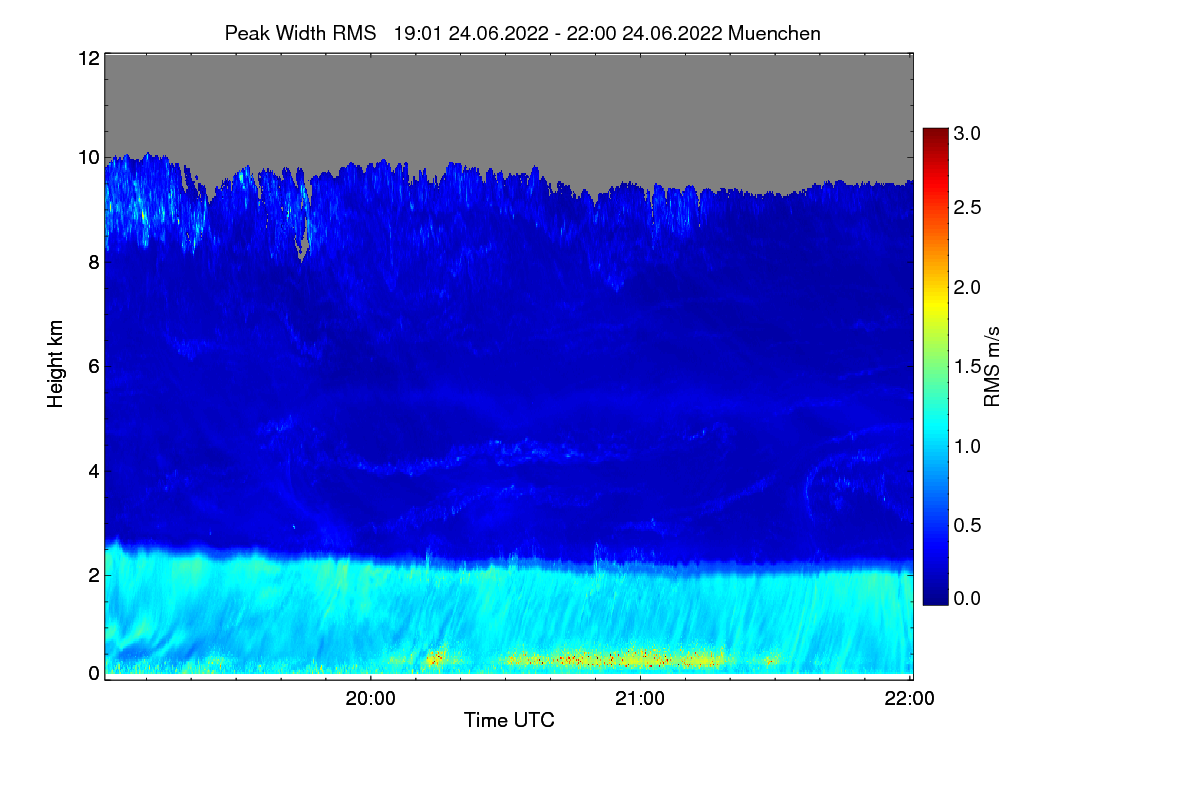Click the height axis tick label 12

[x=87, y=58]
